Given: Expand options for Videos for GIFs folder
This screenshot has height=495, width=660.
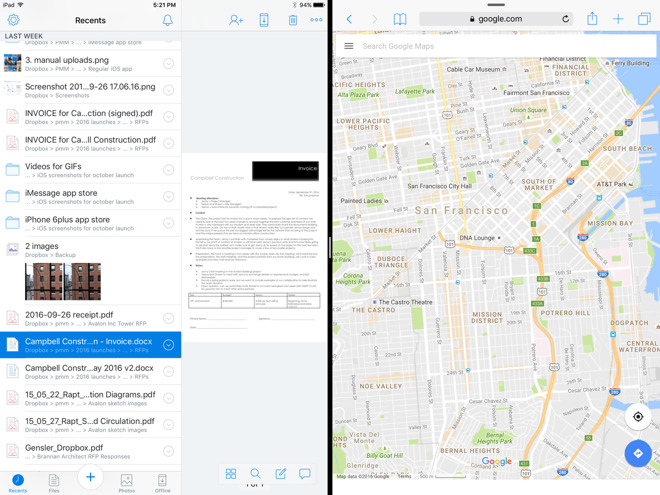Looking at the screenshot, I should (168, 170).
